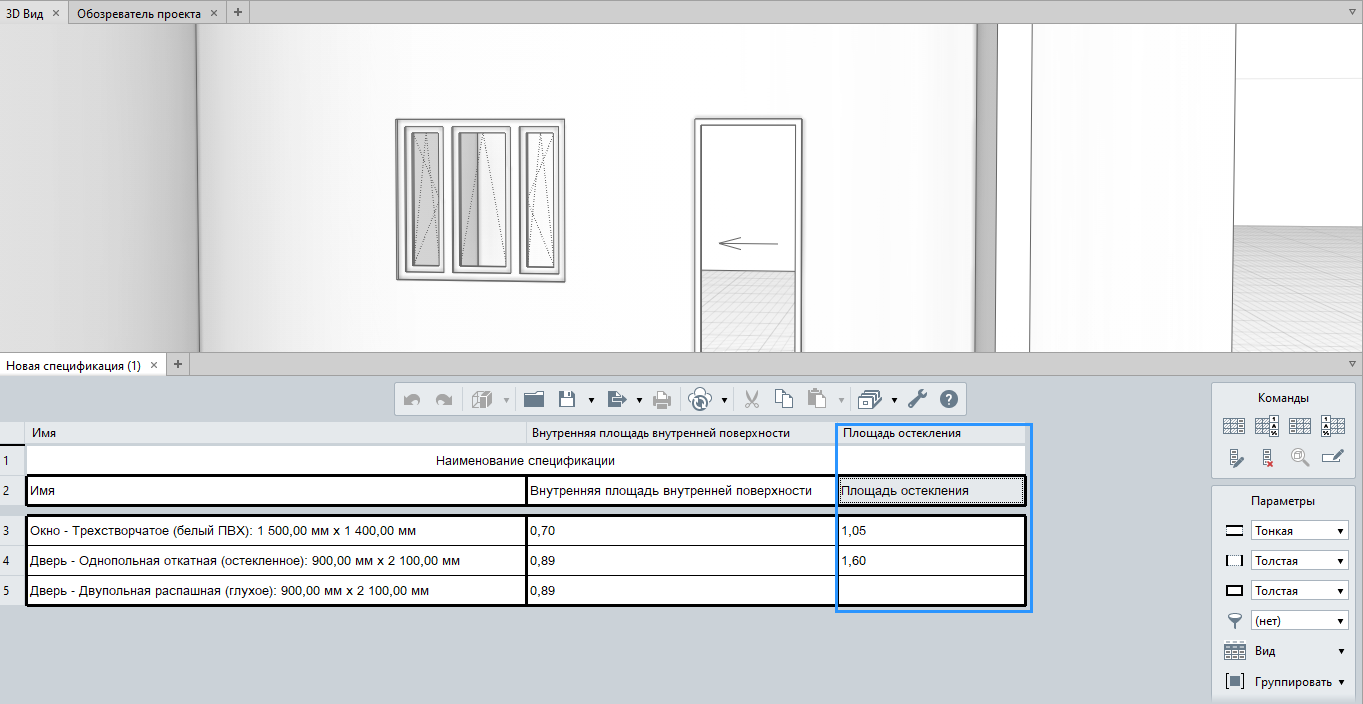Expand the dropdown arrow next to stacked windows
The width and height of the screenshot is (1363, 704).
click(894, 401)
